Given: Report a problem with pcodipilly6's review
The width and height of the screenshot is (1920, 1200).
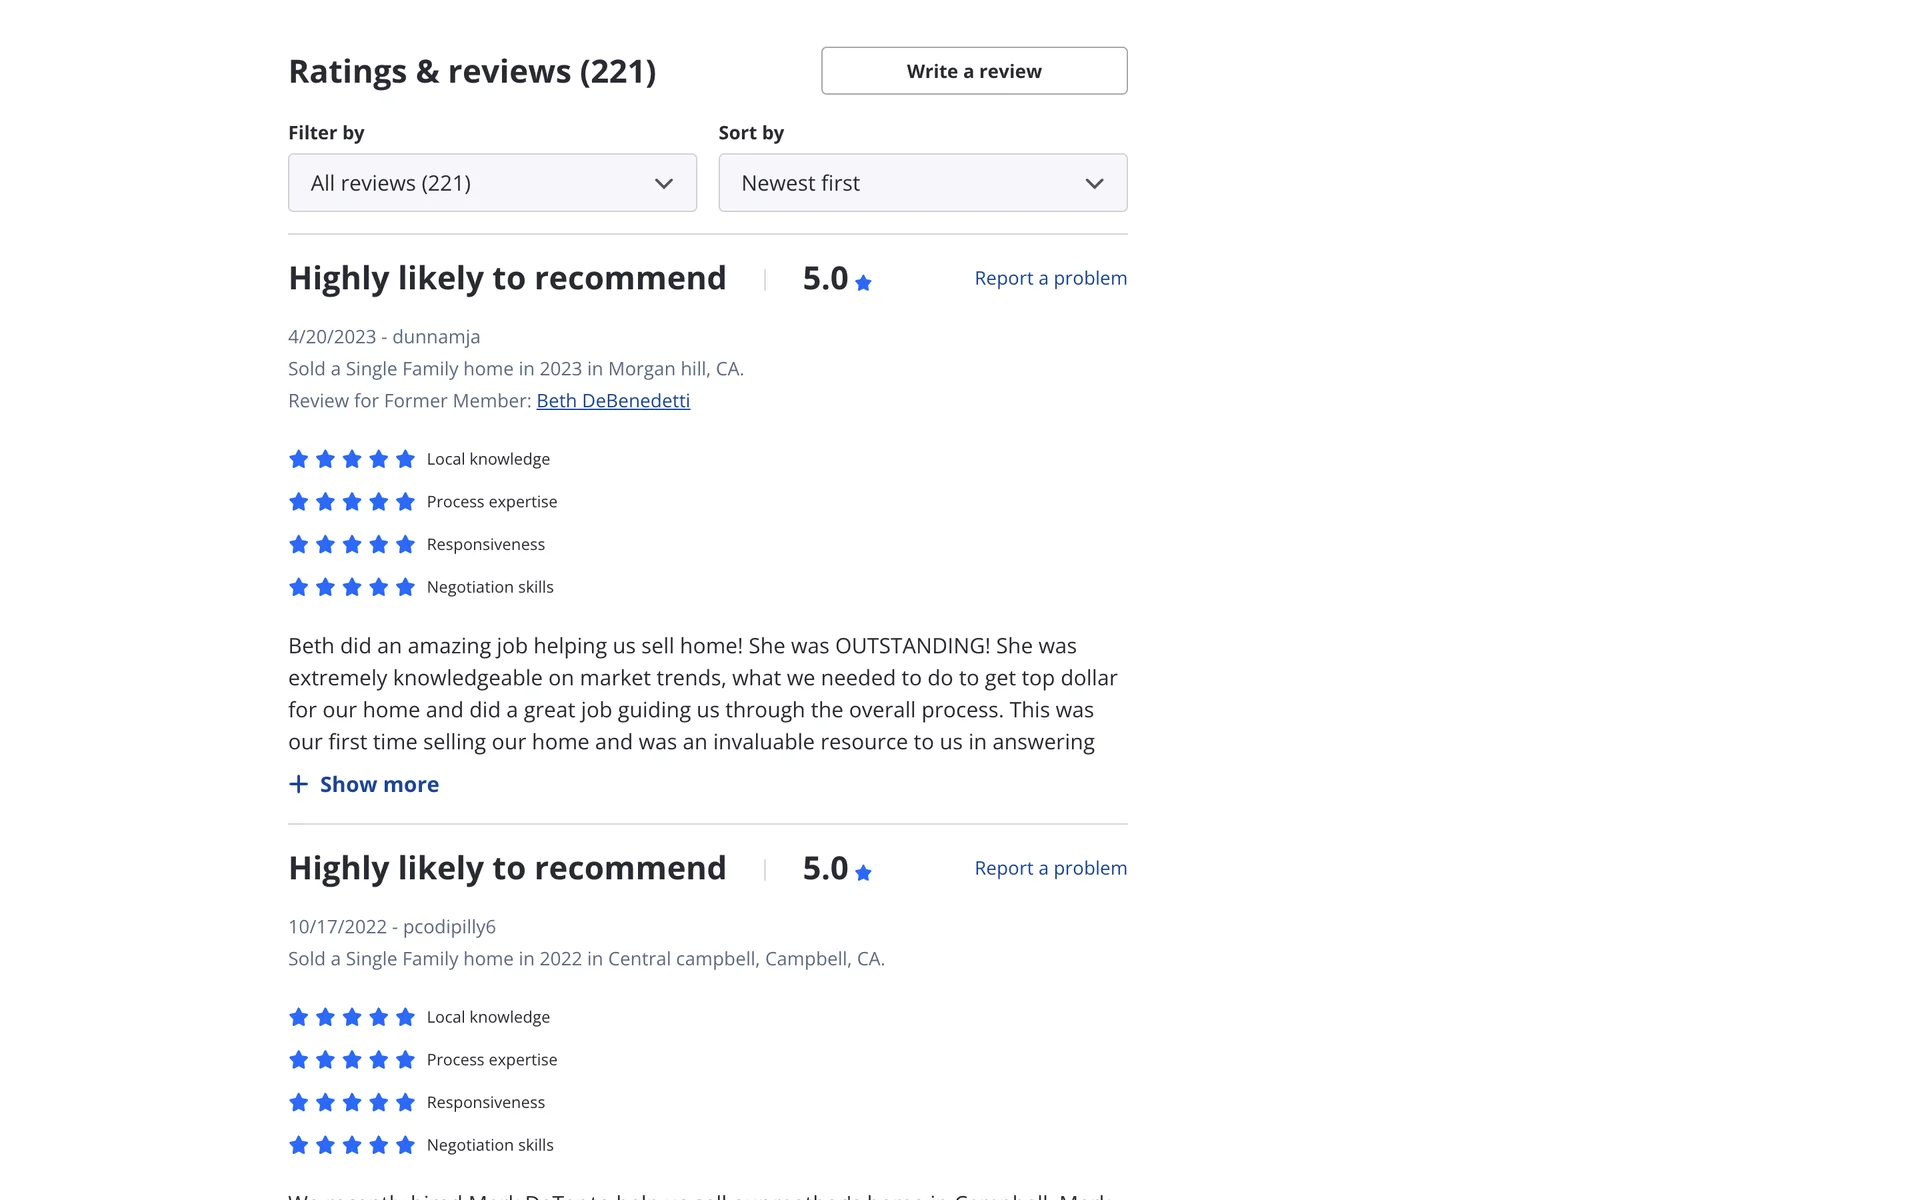Looking at the screenshot, I should [x=1050, y=868].
